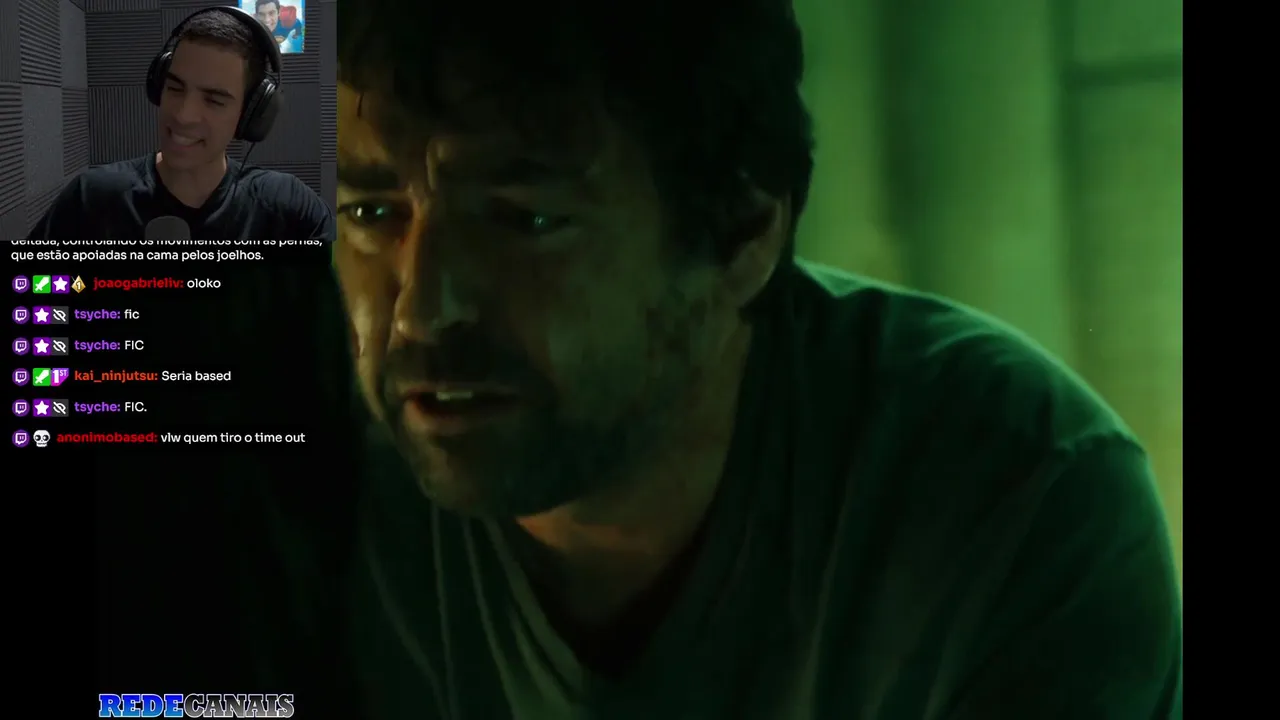The image size is (1280, 720).
Task: Click kai_ninjutsu's pink 1ST badge
Action: click(x=60, y=377)
